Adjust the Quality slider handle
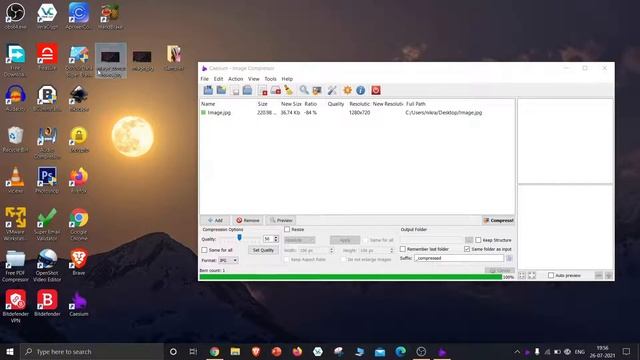Viewport: 640px width, 360px height. point(240,238)
